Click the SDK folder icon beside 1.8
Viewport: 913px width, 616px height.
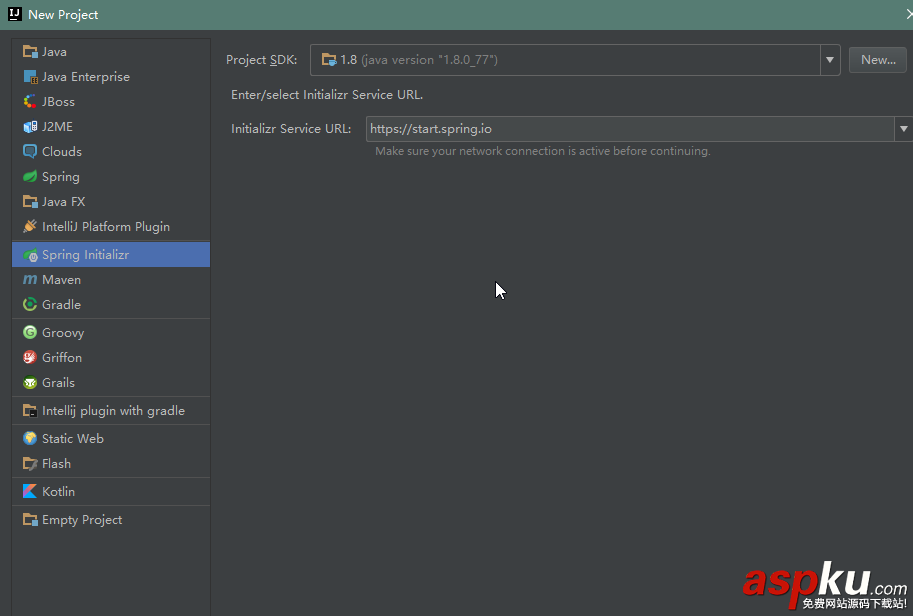click(329, 59)
